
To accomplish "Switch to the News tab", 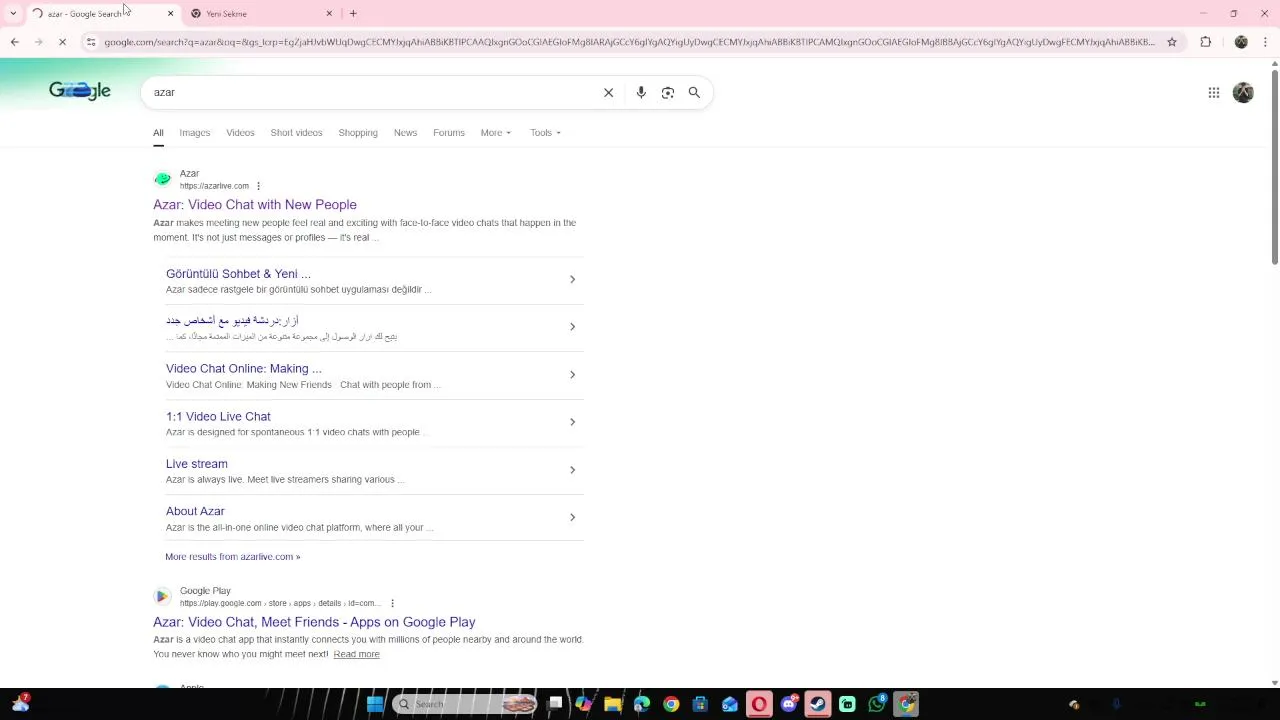I will pos(405,132).
